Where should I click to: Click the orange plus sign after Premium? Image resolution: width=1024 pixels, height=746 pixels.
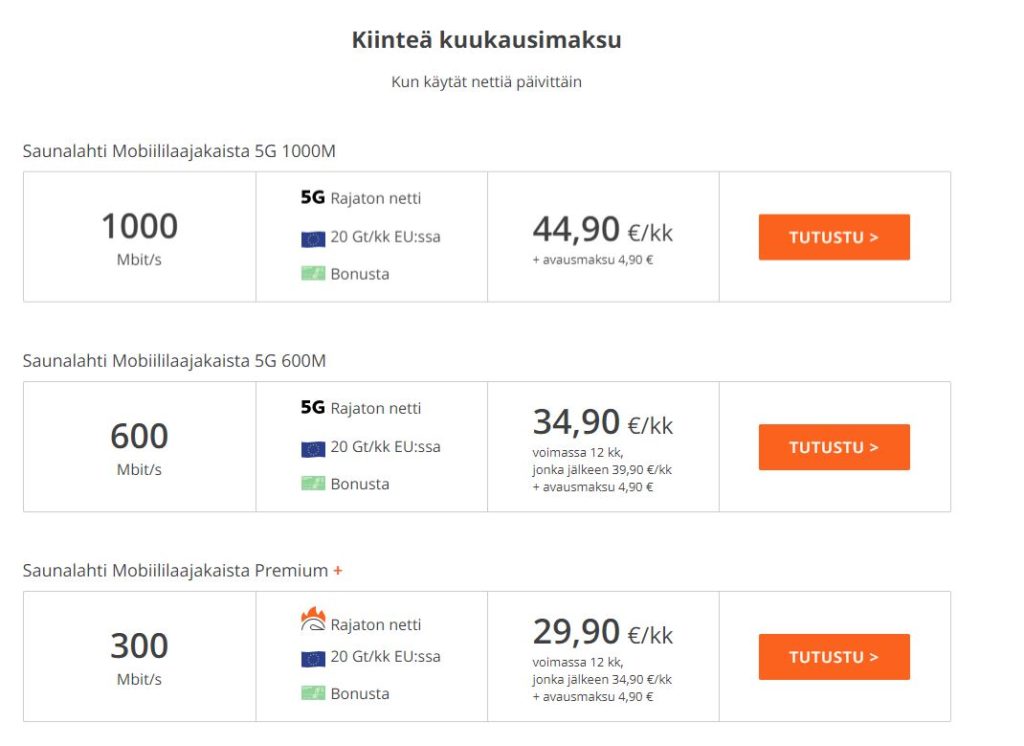coord(338,571)
